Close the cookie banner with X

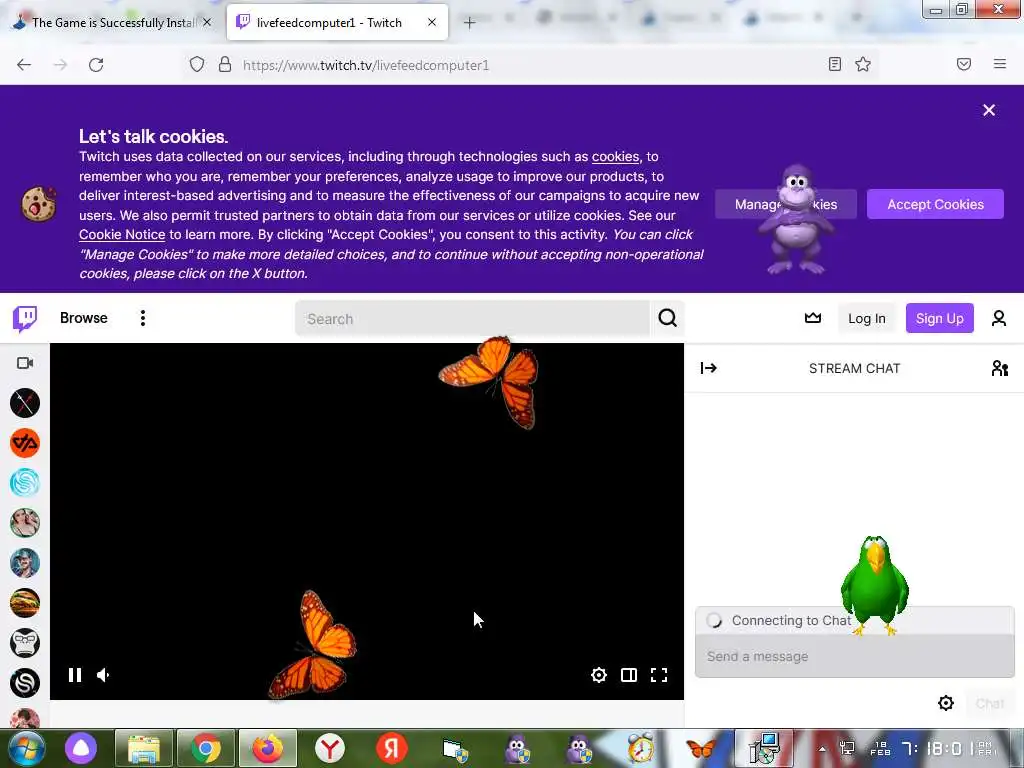click(x=989, y=110)
